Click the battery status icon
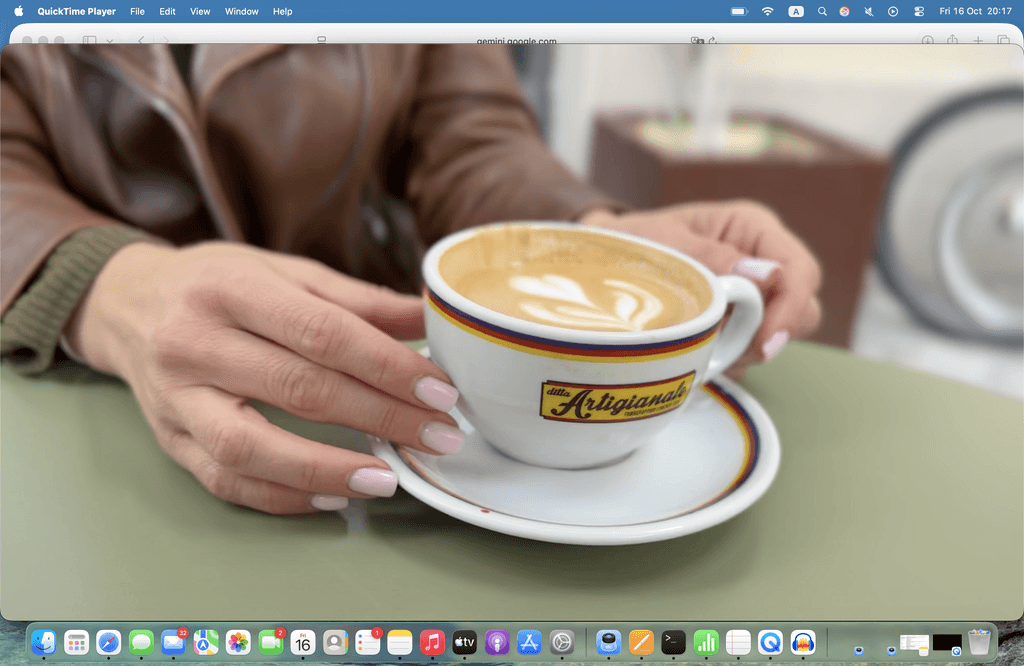The width and height of the screenshot is (1024, 666). coord(739,11)
